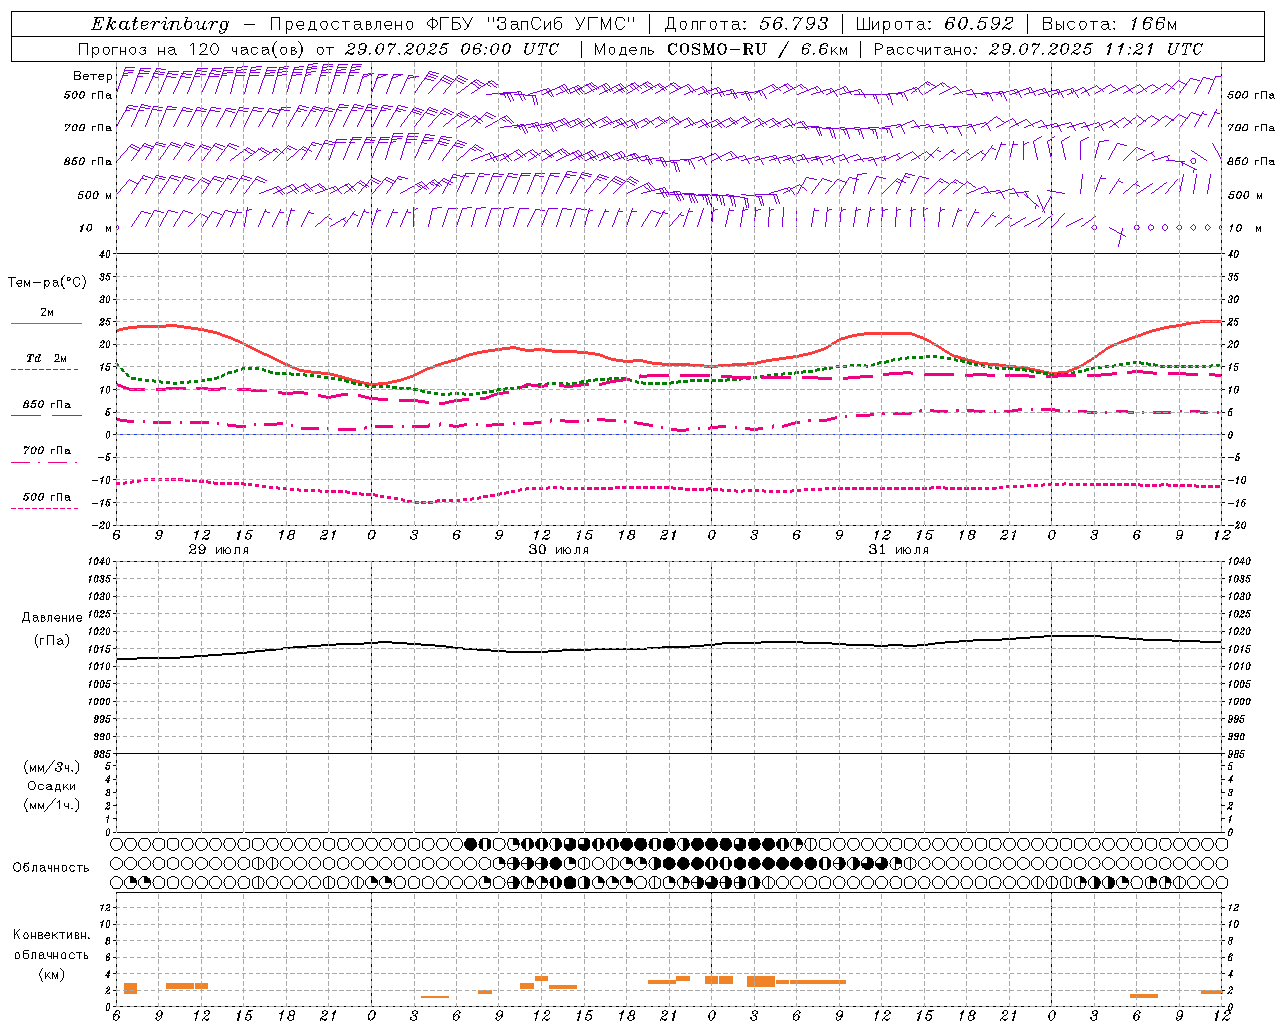Click the '30 июля' date label
The width and height of the screenshot is (1280, 1024).
(558, 550)
